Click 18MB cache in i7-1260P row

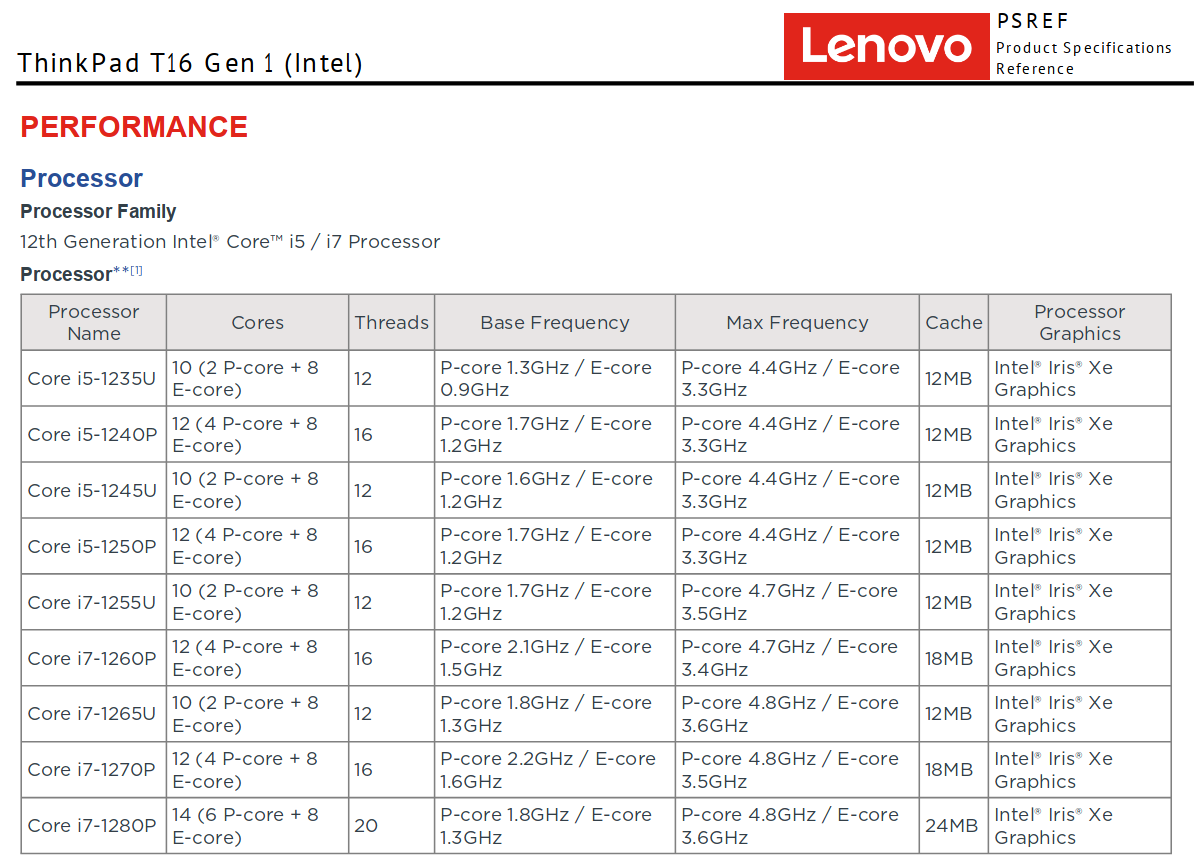954,659
